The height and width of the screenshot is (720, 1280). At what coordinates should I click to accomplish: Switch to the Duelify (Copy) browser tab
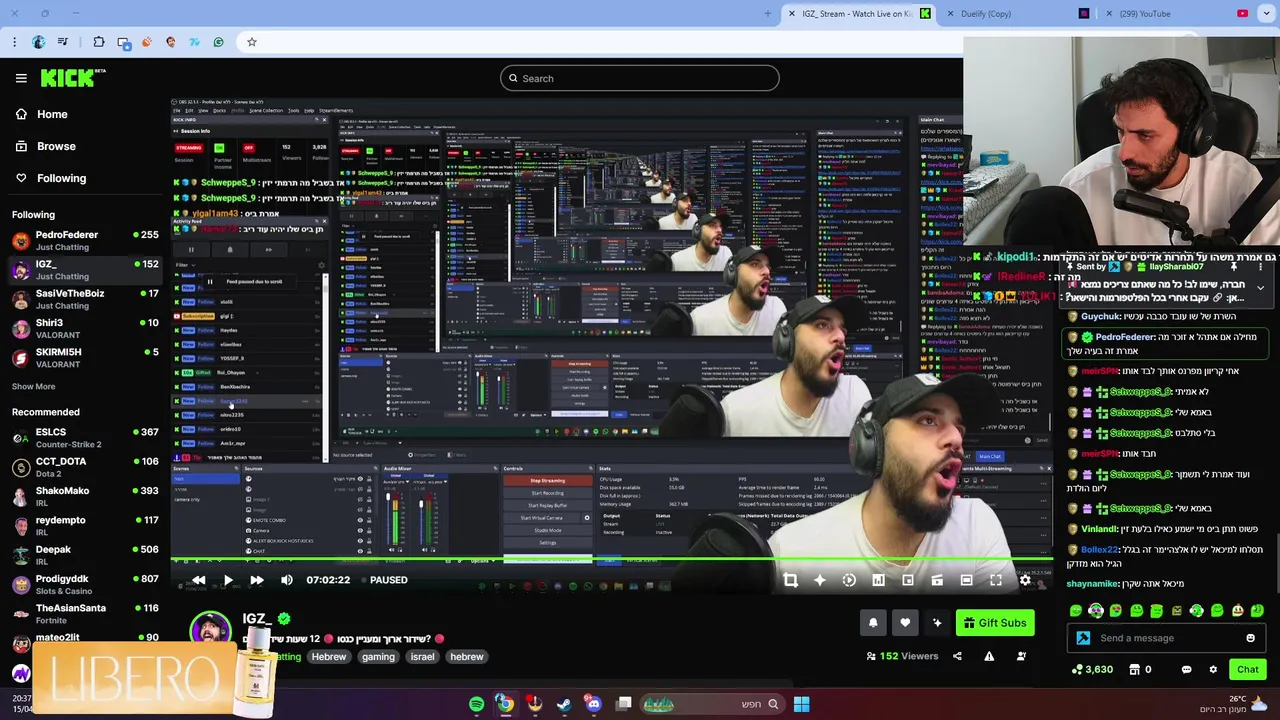pyautogui.click(x=1017, y=14)
